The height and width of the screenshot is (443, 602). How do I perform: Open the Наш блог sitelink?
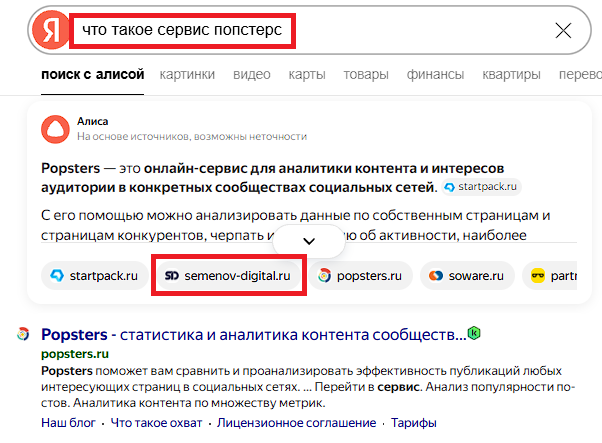(68, 423)
